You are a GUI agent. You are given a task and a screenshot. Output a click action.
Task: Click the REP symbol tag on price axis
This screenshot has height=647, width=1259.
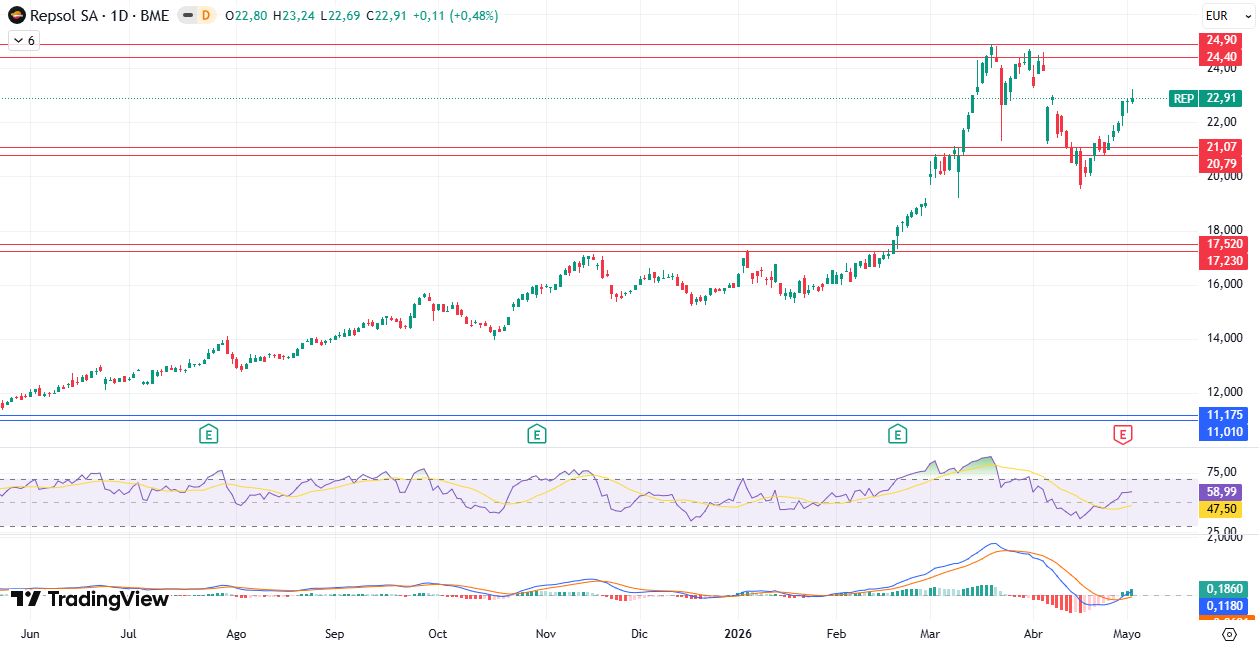[1183, 98]
